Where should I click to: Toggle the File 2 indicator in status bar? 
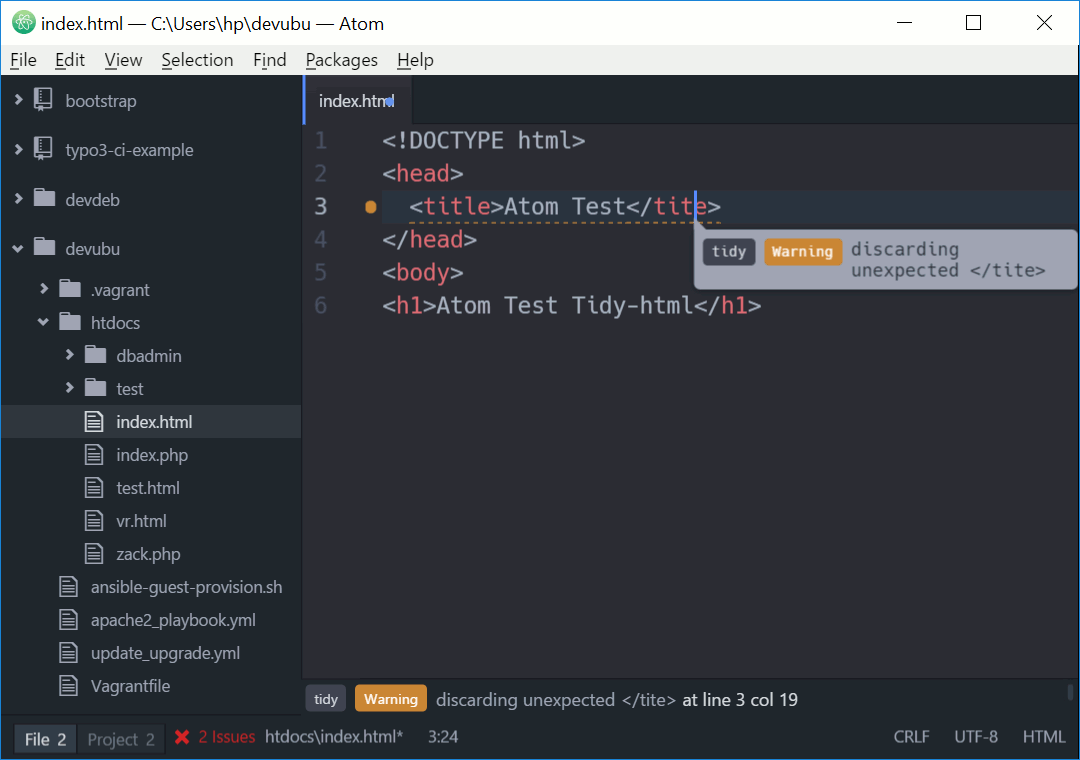(44, 738)
